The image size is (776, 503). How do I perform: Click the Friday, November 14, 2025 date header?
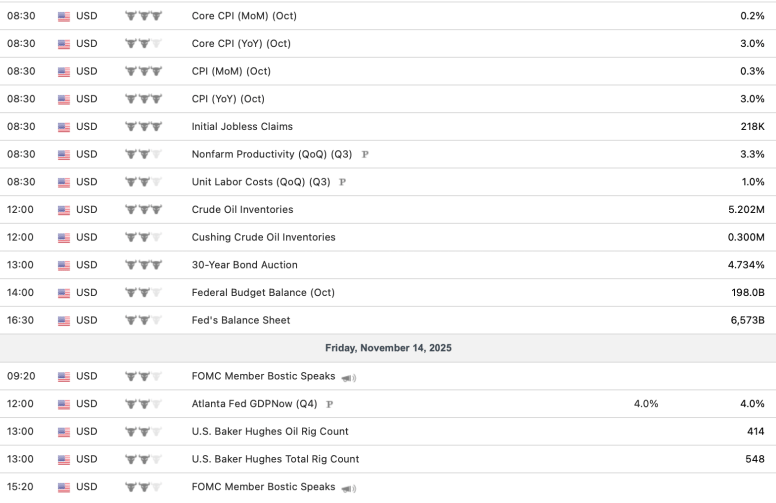click(388, 348)
